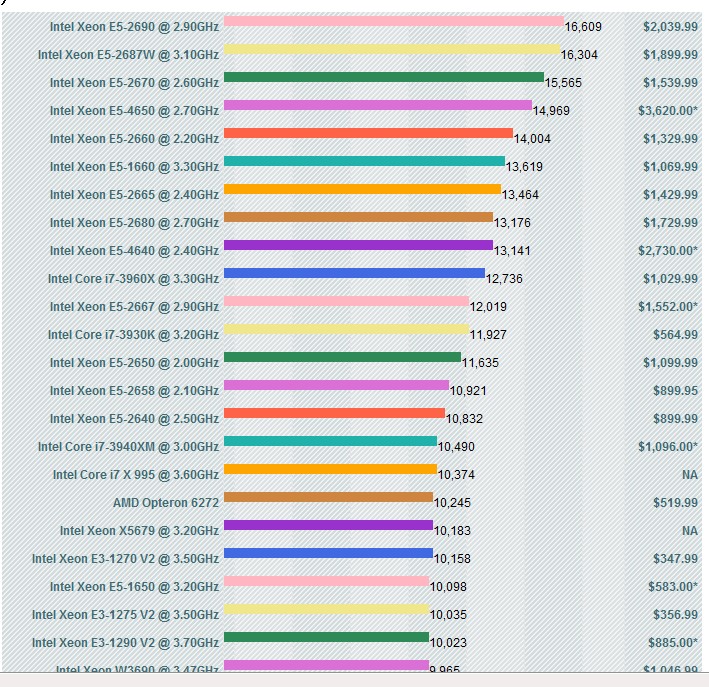The image size is (709, 687).
Task: Click the score value 10,158
Action: (x=452, y=559)
